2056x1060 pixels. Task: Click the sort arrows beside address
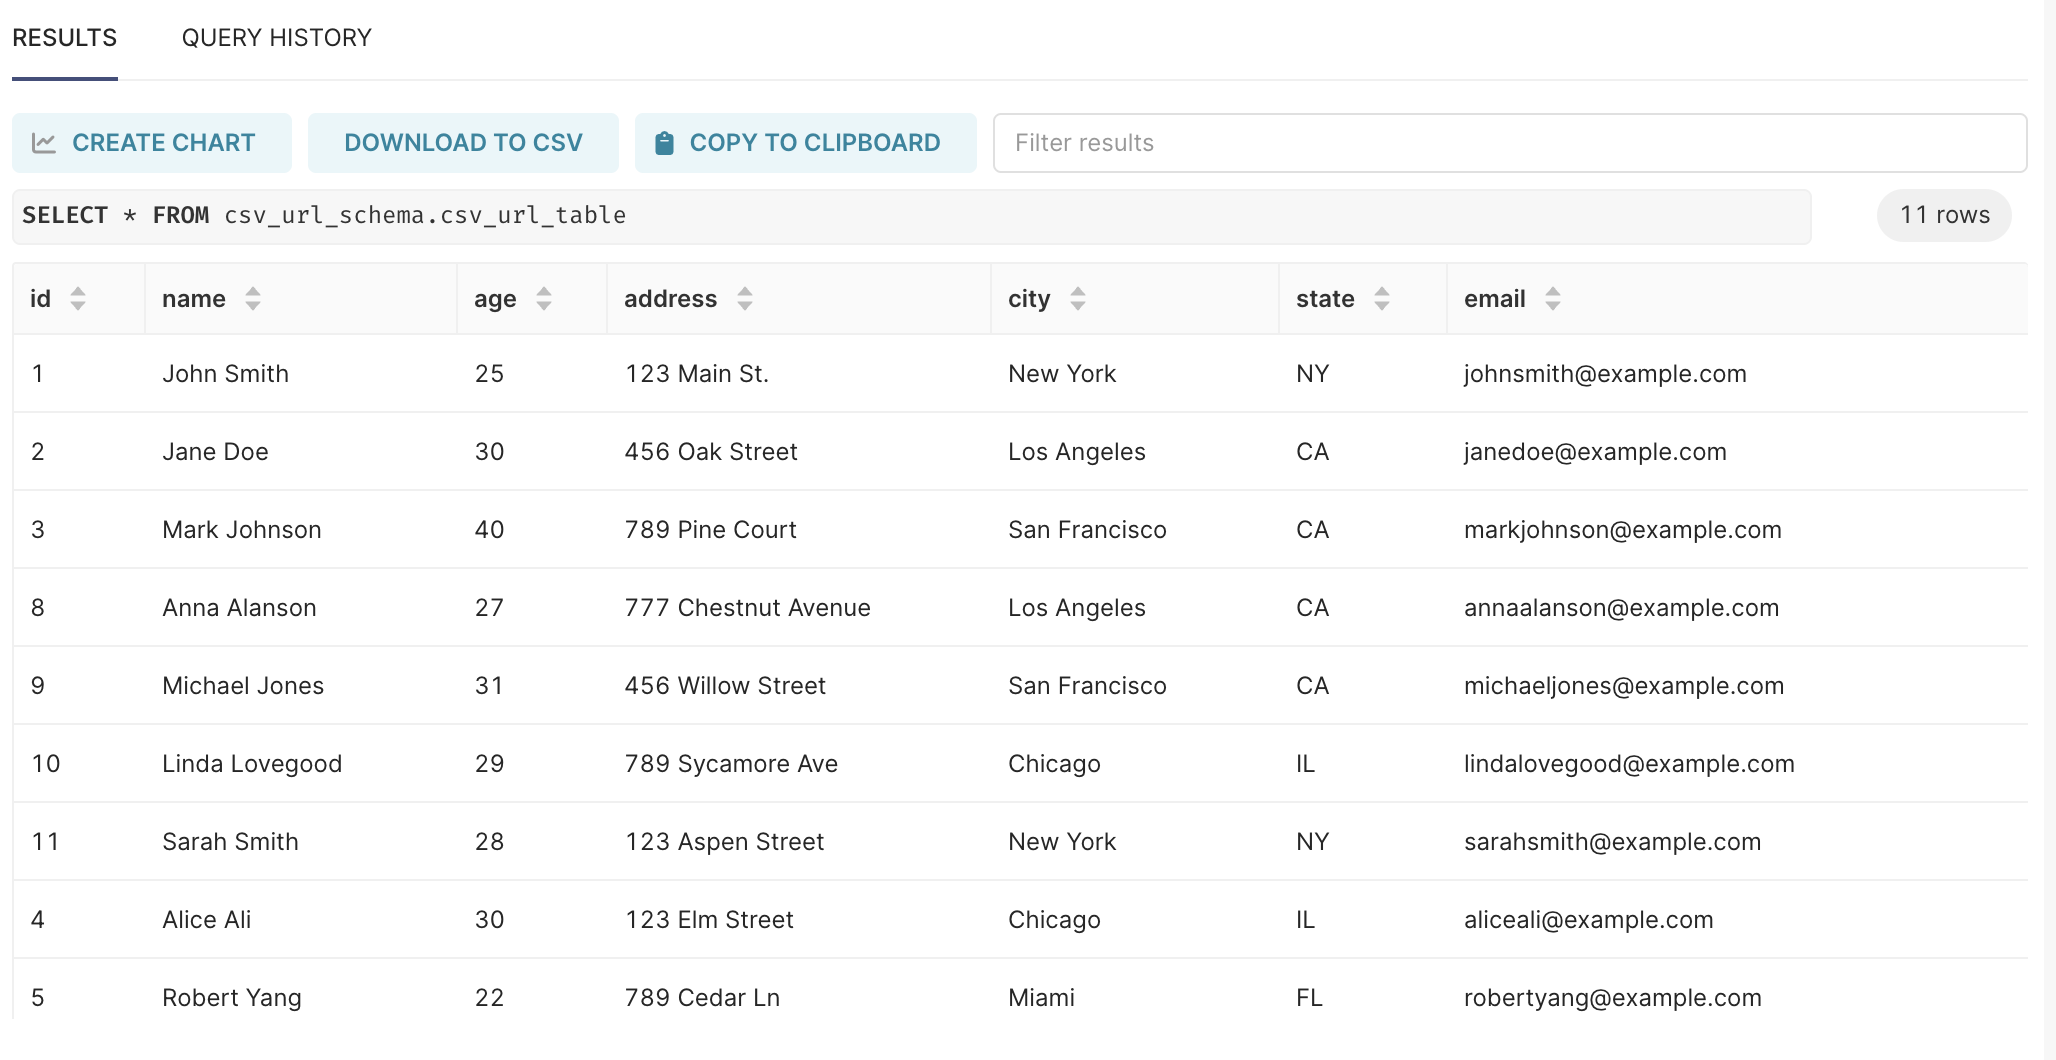pyautogui.click(x=745, y=298)
